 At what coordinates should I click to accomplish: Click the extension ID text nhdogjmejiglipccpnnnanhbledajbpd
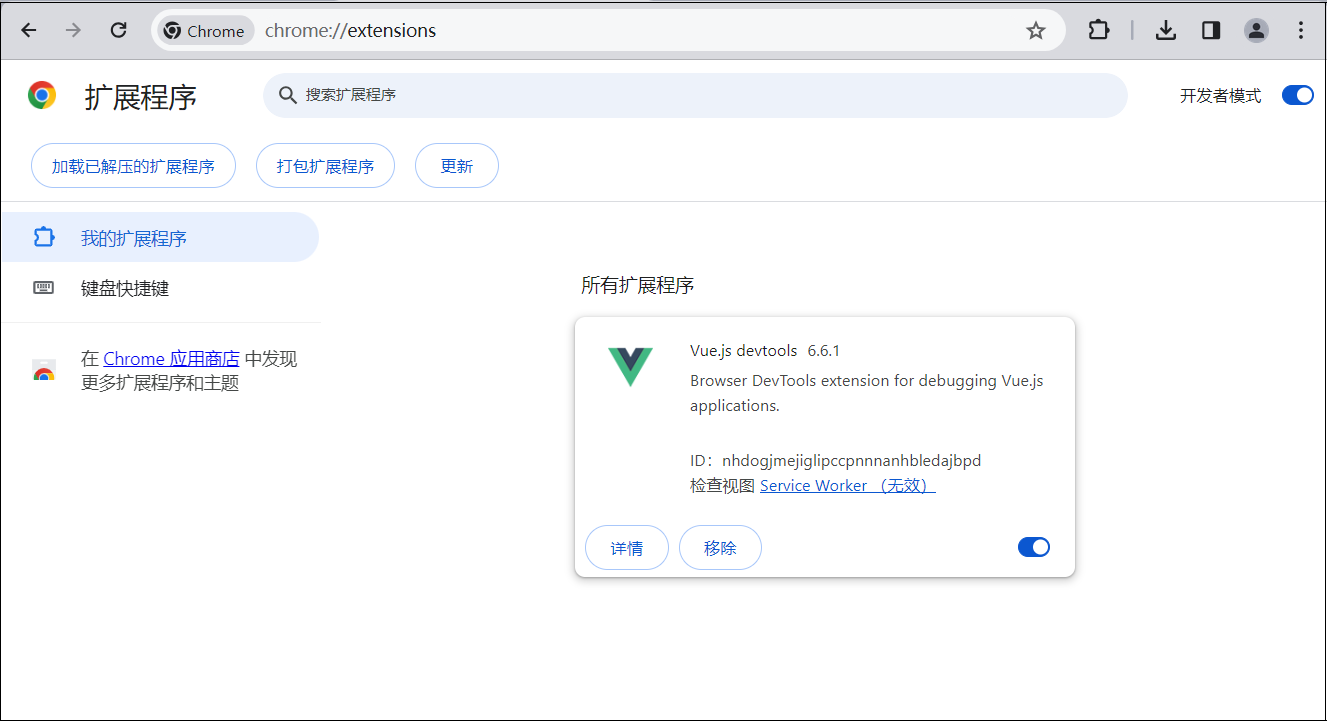pyautogui.click(x=851, y=461)
